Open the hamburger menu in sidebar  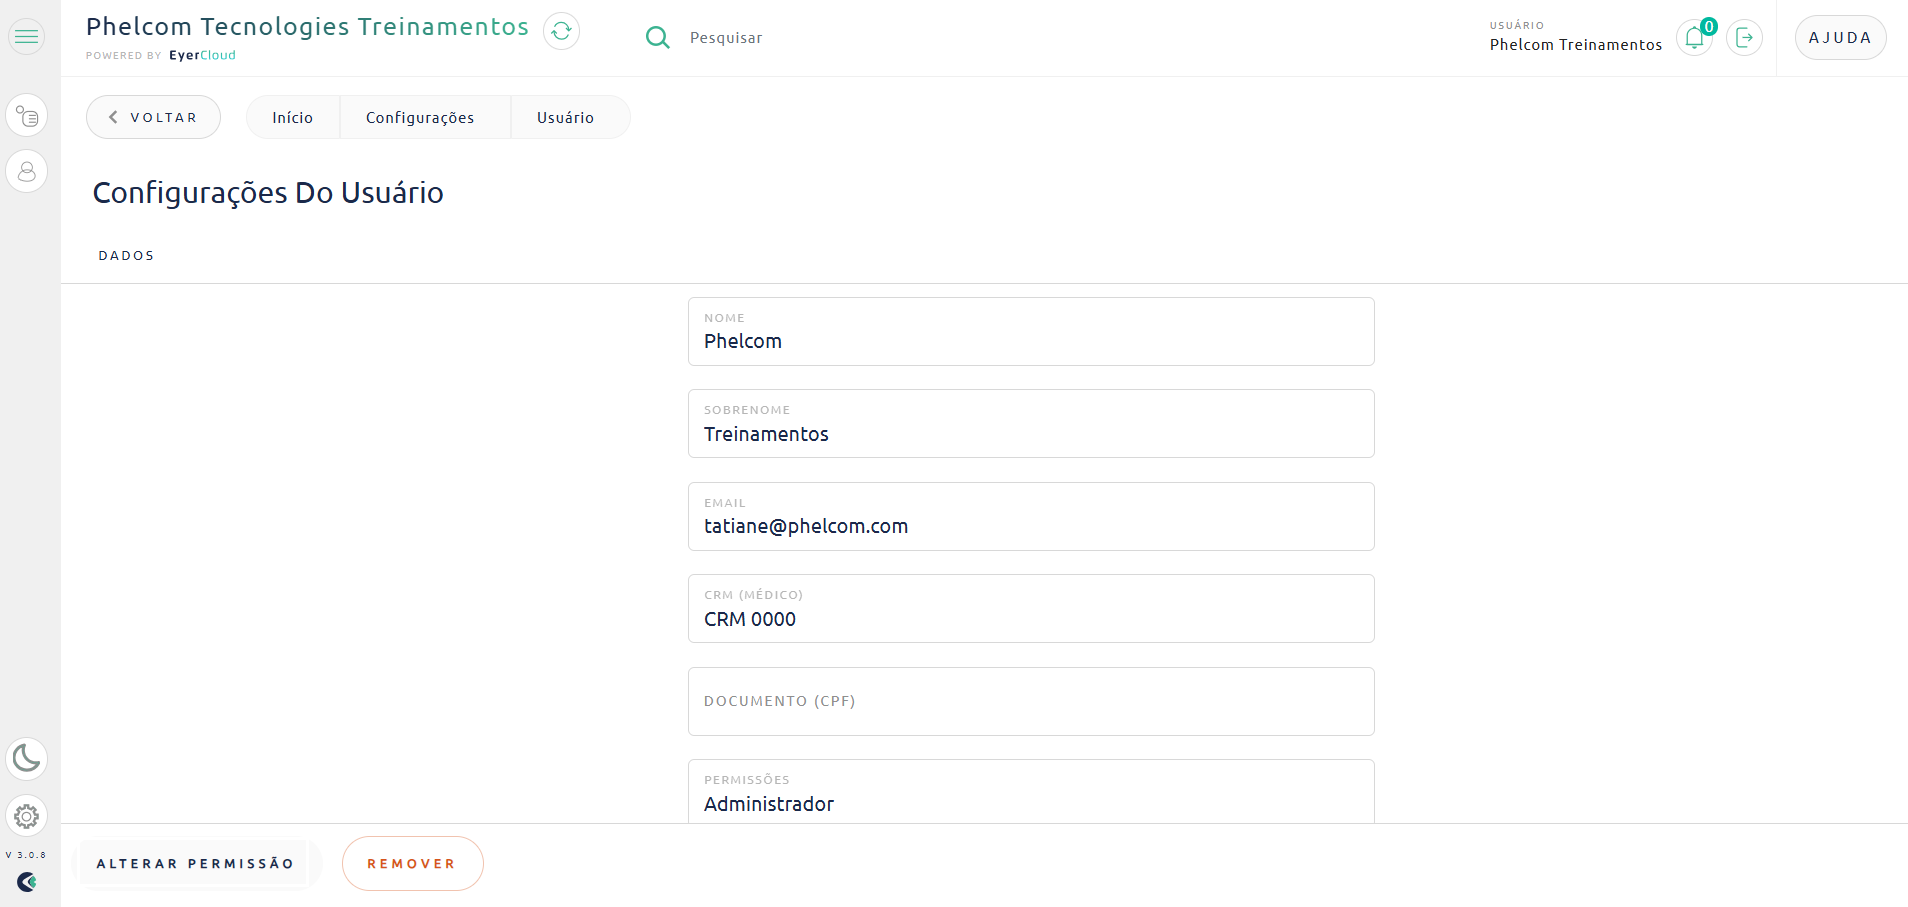coord(27,37)
